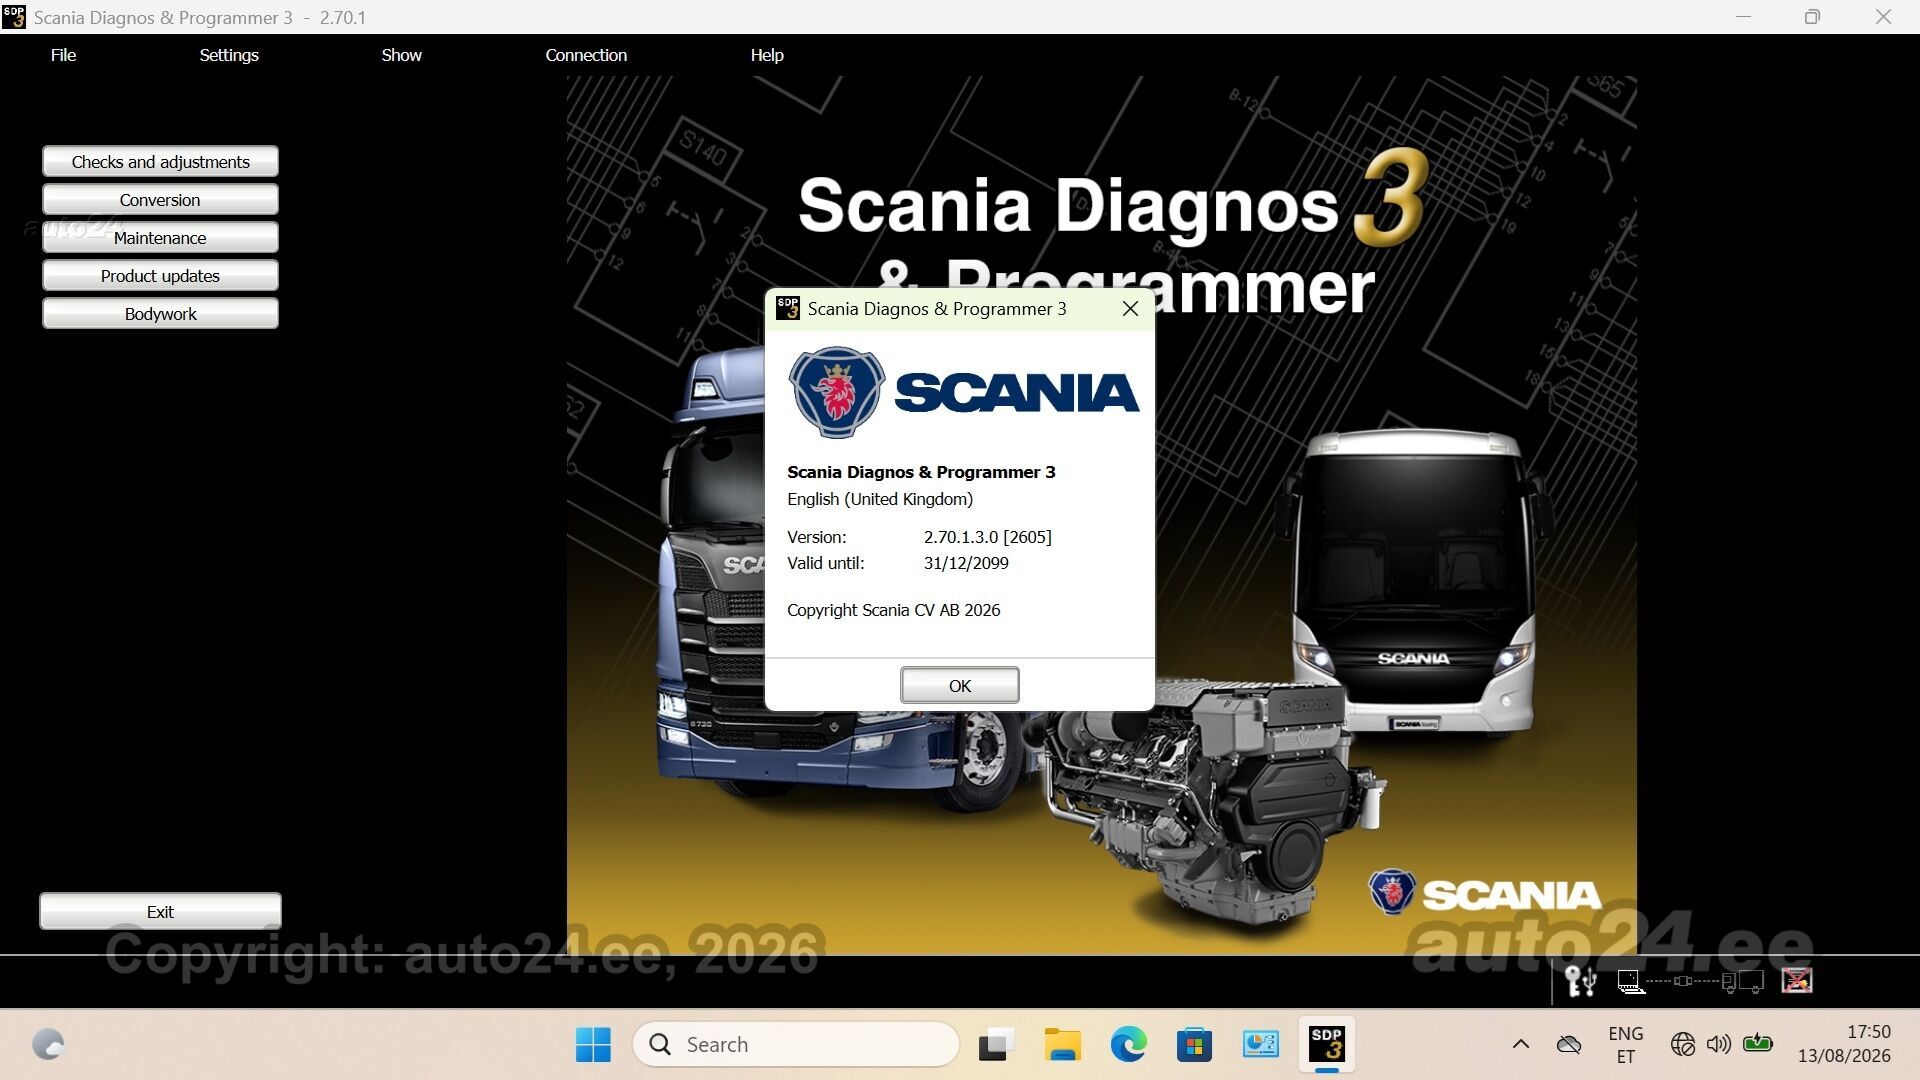Open the Maintenance section
1920x1080 pixels.
click(x=160, y=238)
